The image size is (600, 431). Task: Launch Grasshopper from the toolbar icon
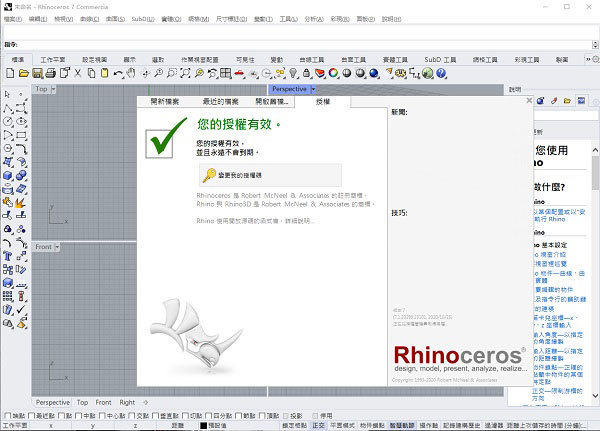(x=427, y=73)
